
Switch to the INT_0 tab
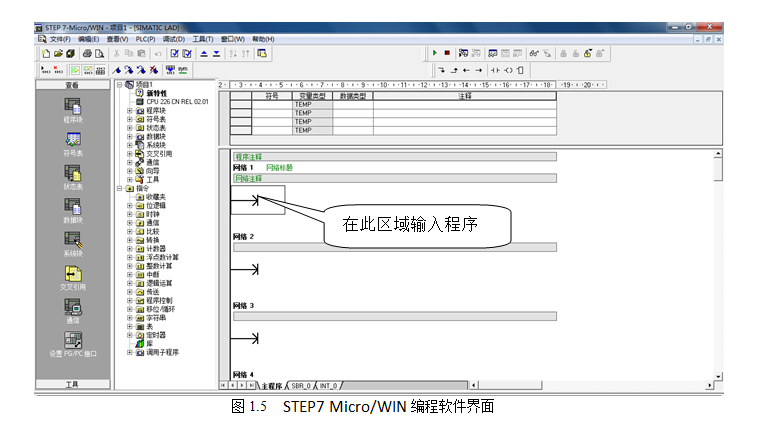pos(329,386)
